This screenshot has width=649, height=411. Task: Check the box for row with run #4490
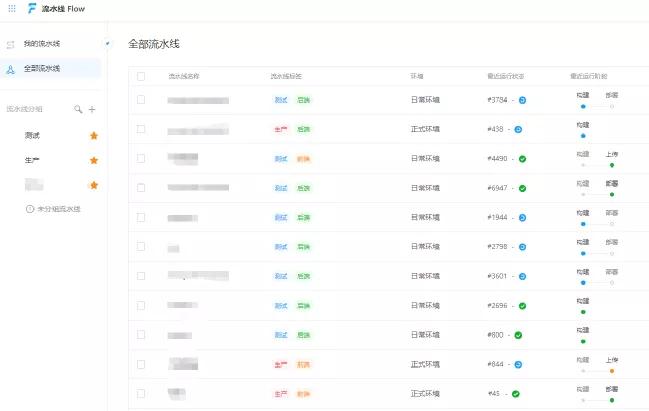pyautogui.click(x=141, y=159)
